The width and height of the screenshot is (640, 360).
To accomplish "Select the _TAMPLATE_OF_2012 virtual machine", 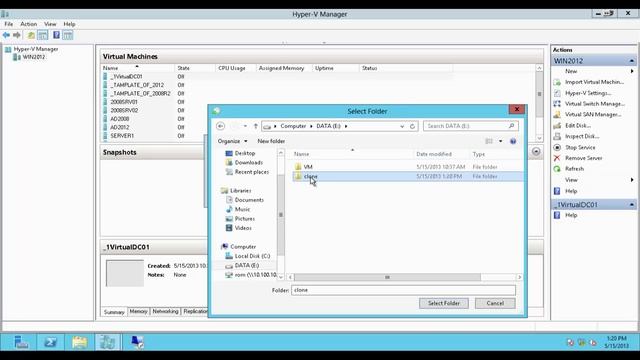I will [137, 85].
